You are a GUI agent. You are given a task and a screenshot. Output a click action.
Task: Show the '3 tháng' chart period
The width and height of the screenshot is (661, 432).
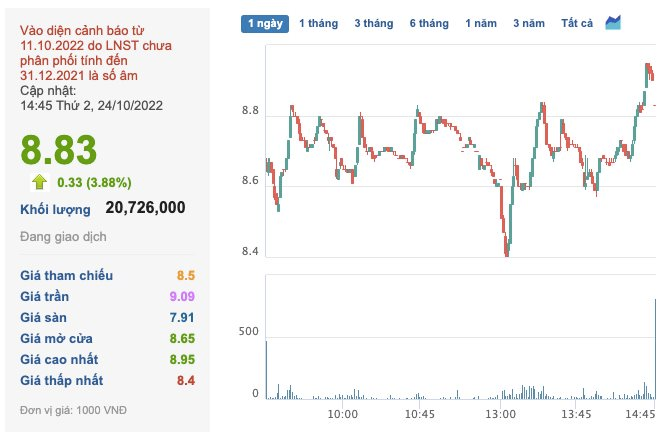click(x=373, y=23)
